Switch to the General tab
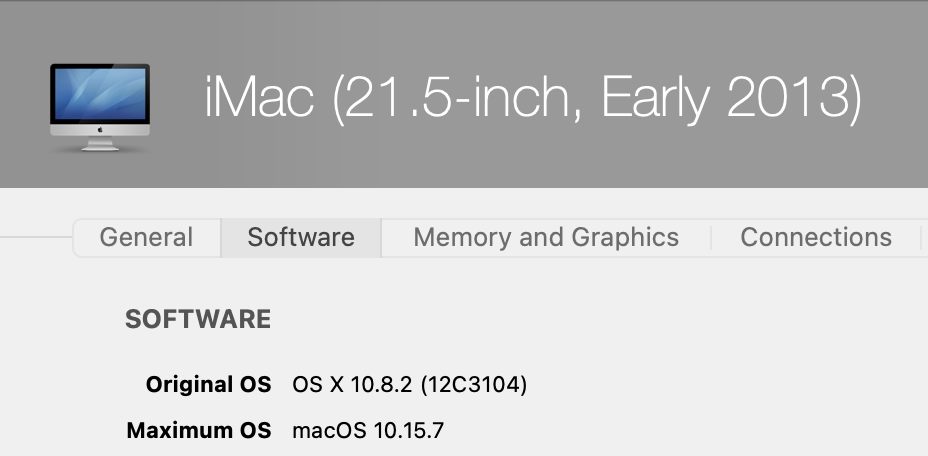Screen dimensions: 928x456 146,238
